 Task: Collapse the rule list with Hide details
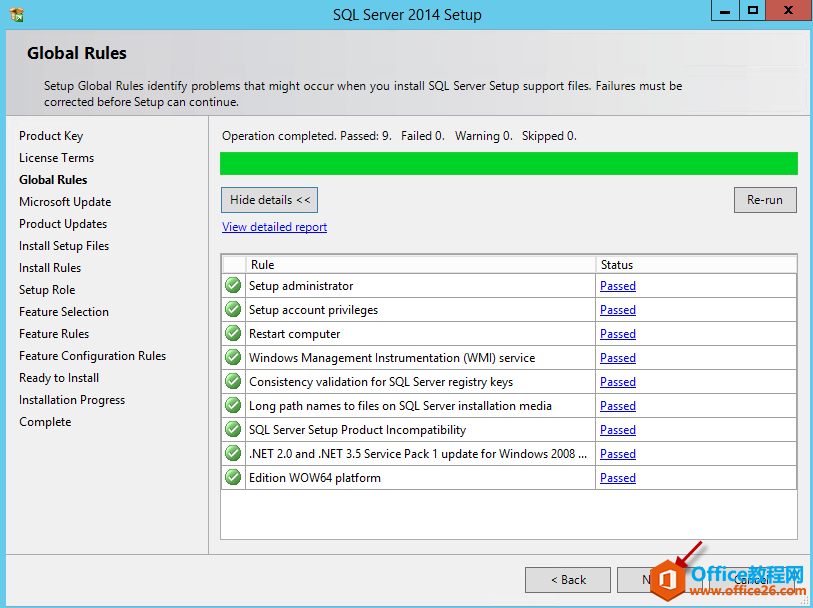click(x=270, y=200)
